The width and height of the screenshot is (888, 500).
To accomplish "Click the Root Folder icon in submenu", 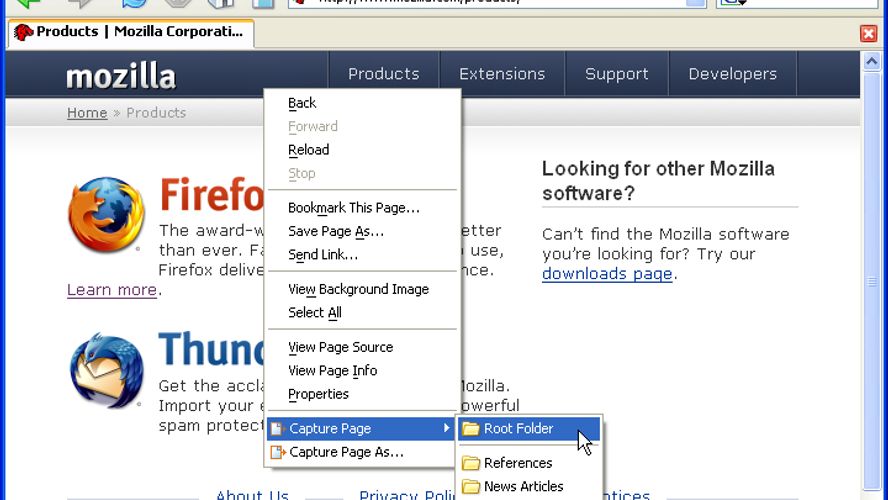I will click(x=470, y=429).
